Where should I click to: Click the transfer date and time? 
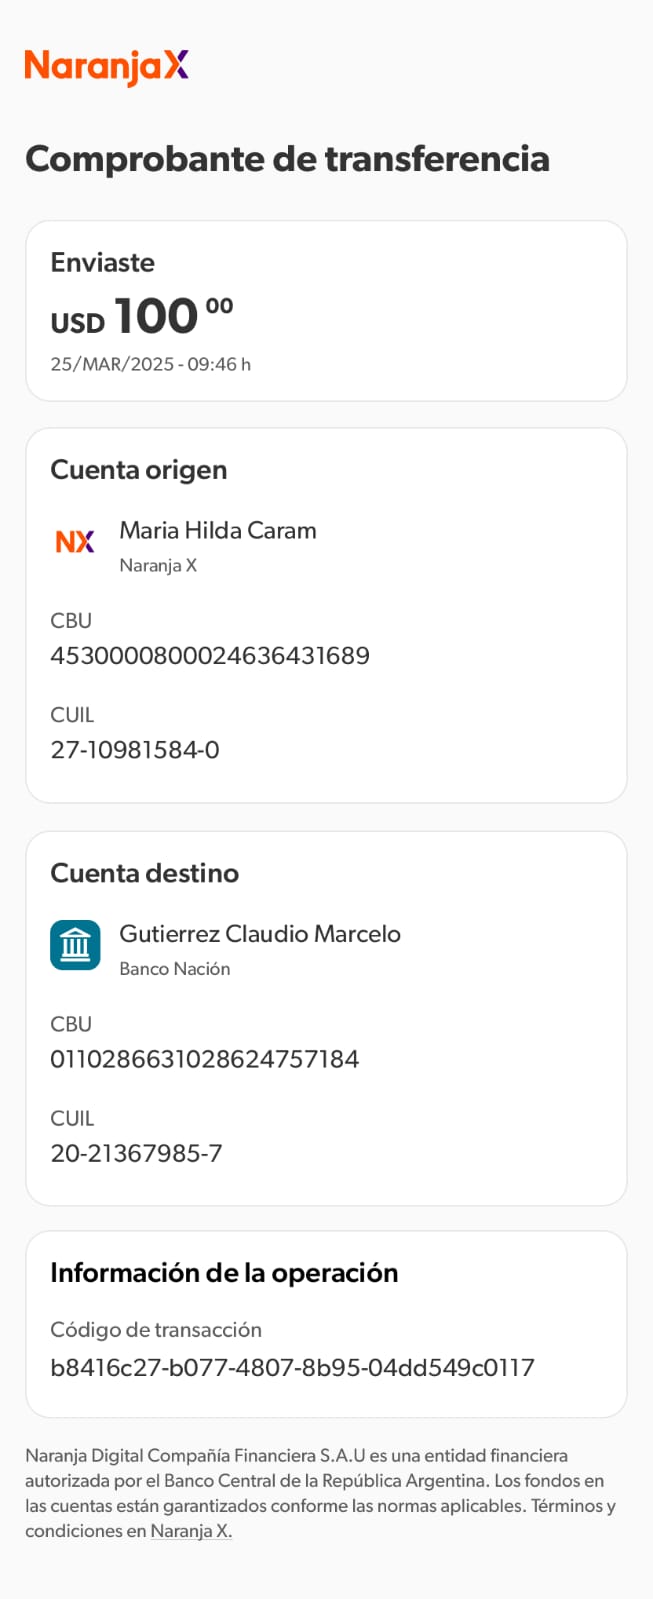pyautogui.click(x=150, y=364)
